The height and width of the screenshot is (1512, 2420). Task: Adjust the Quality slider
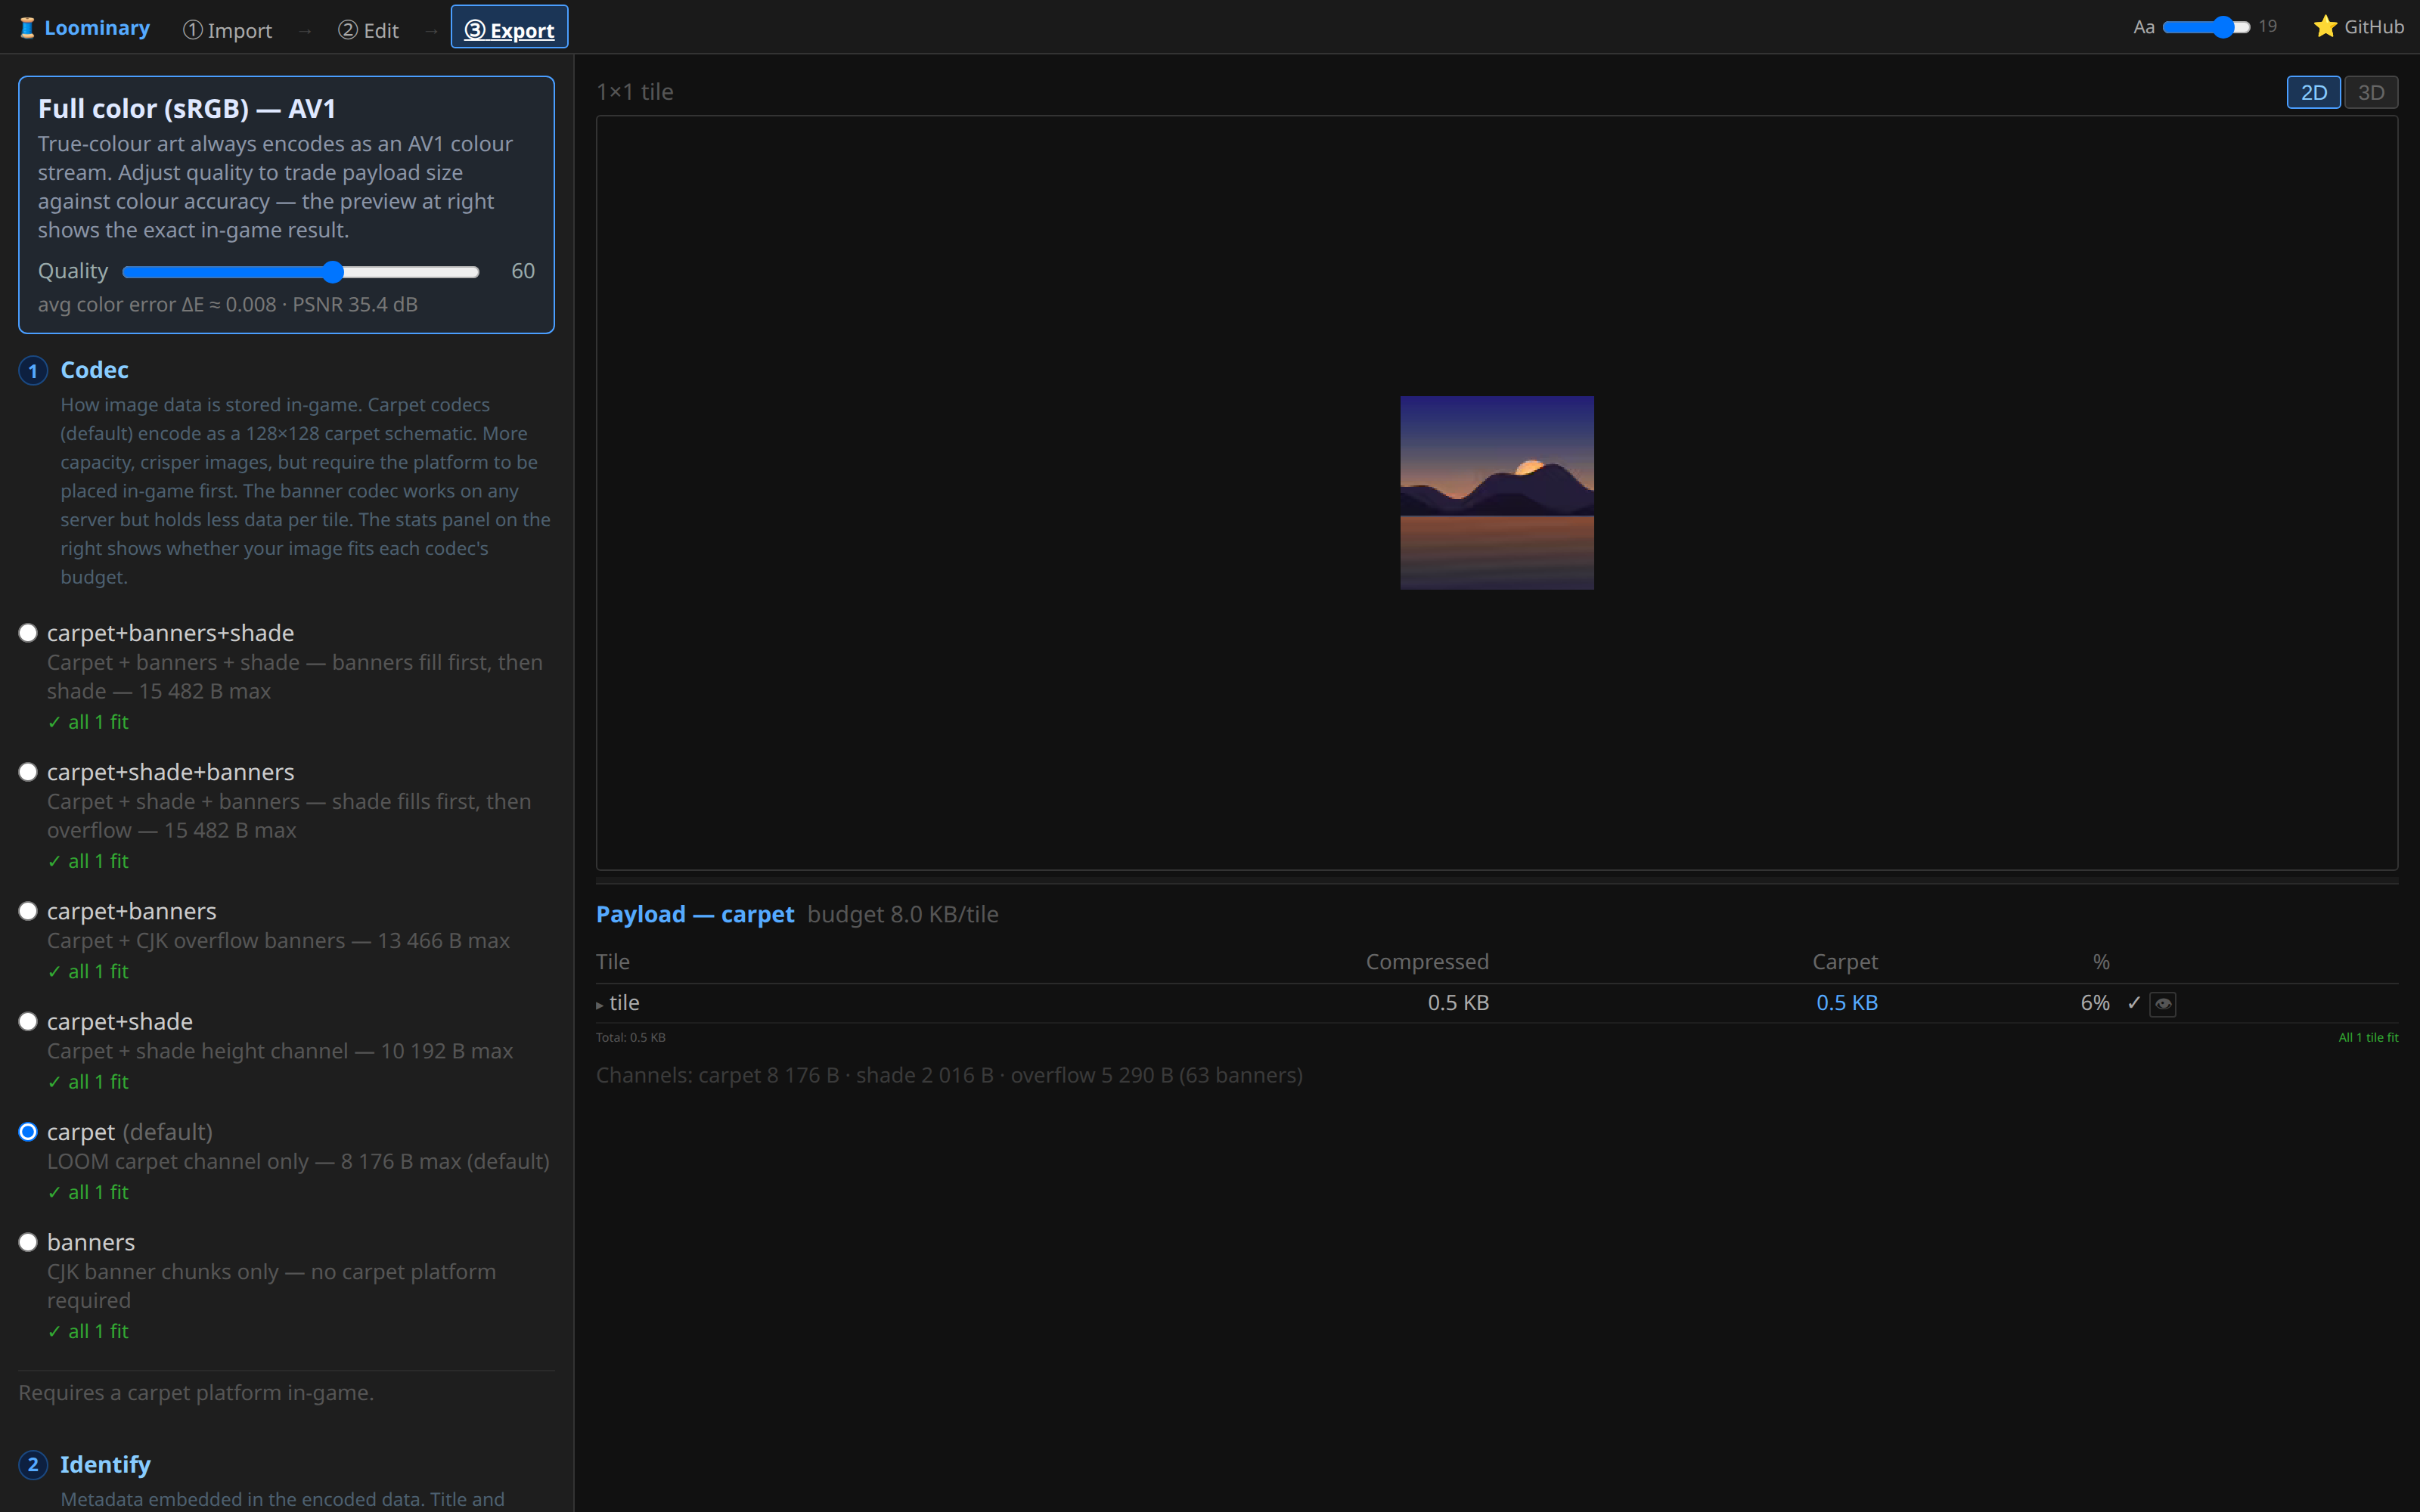(x=300, y=272)
